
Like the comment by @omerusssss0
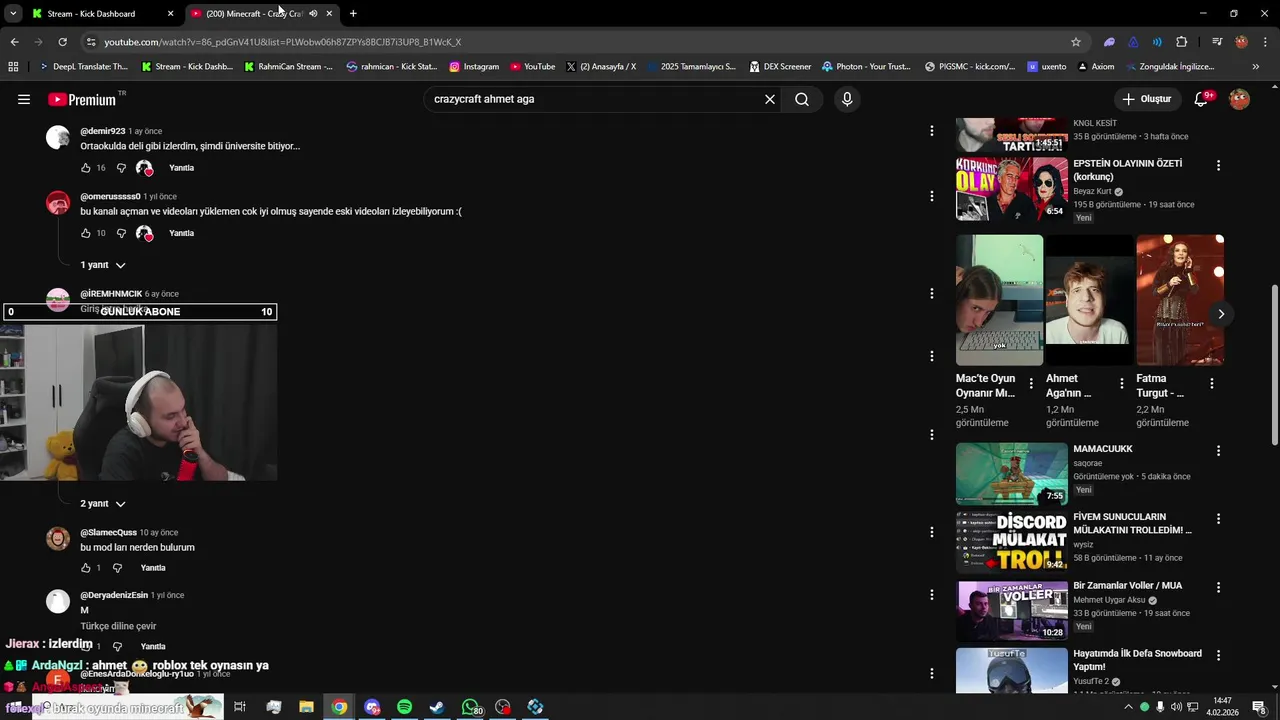86,233
